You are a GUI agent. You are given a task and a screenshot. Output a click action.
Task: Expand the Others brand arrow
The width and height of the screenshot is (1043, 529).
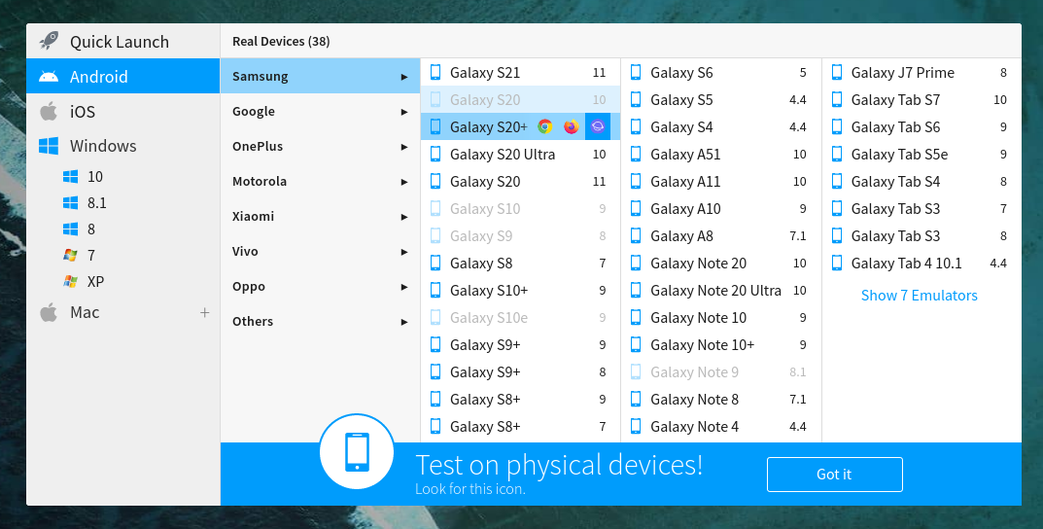(x=404, y=322)
